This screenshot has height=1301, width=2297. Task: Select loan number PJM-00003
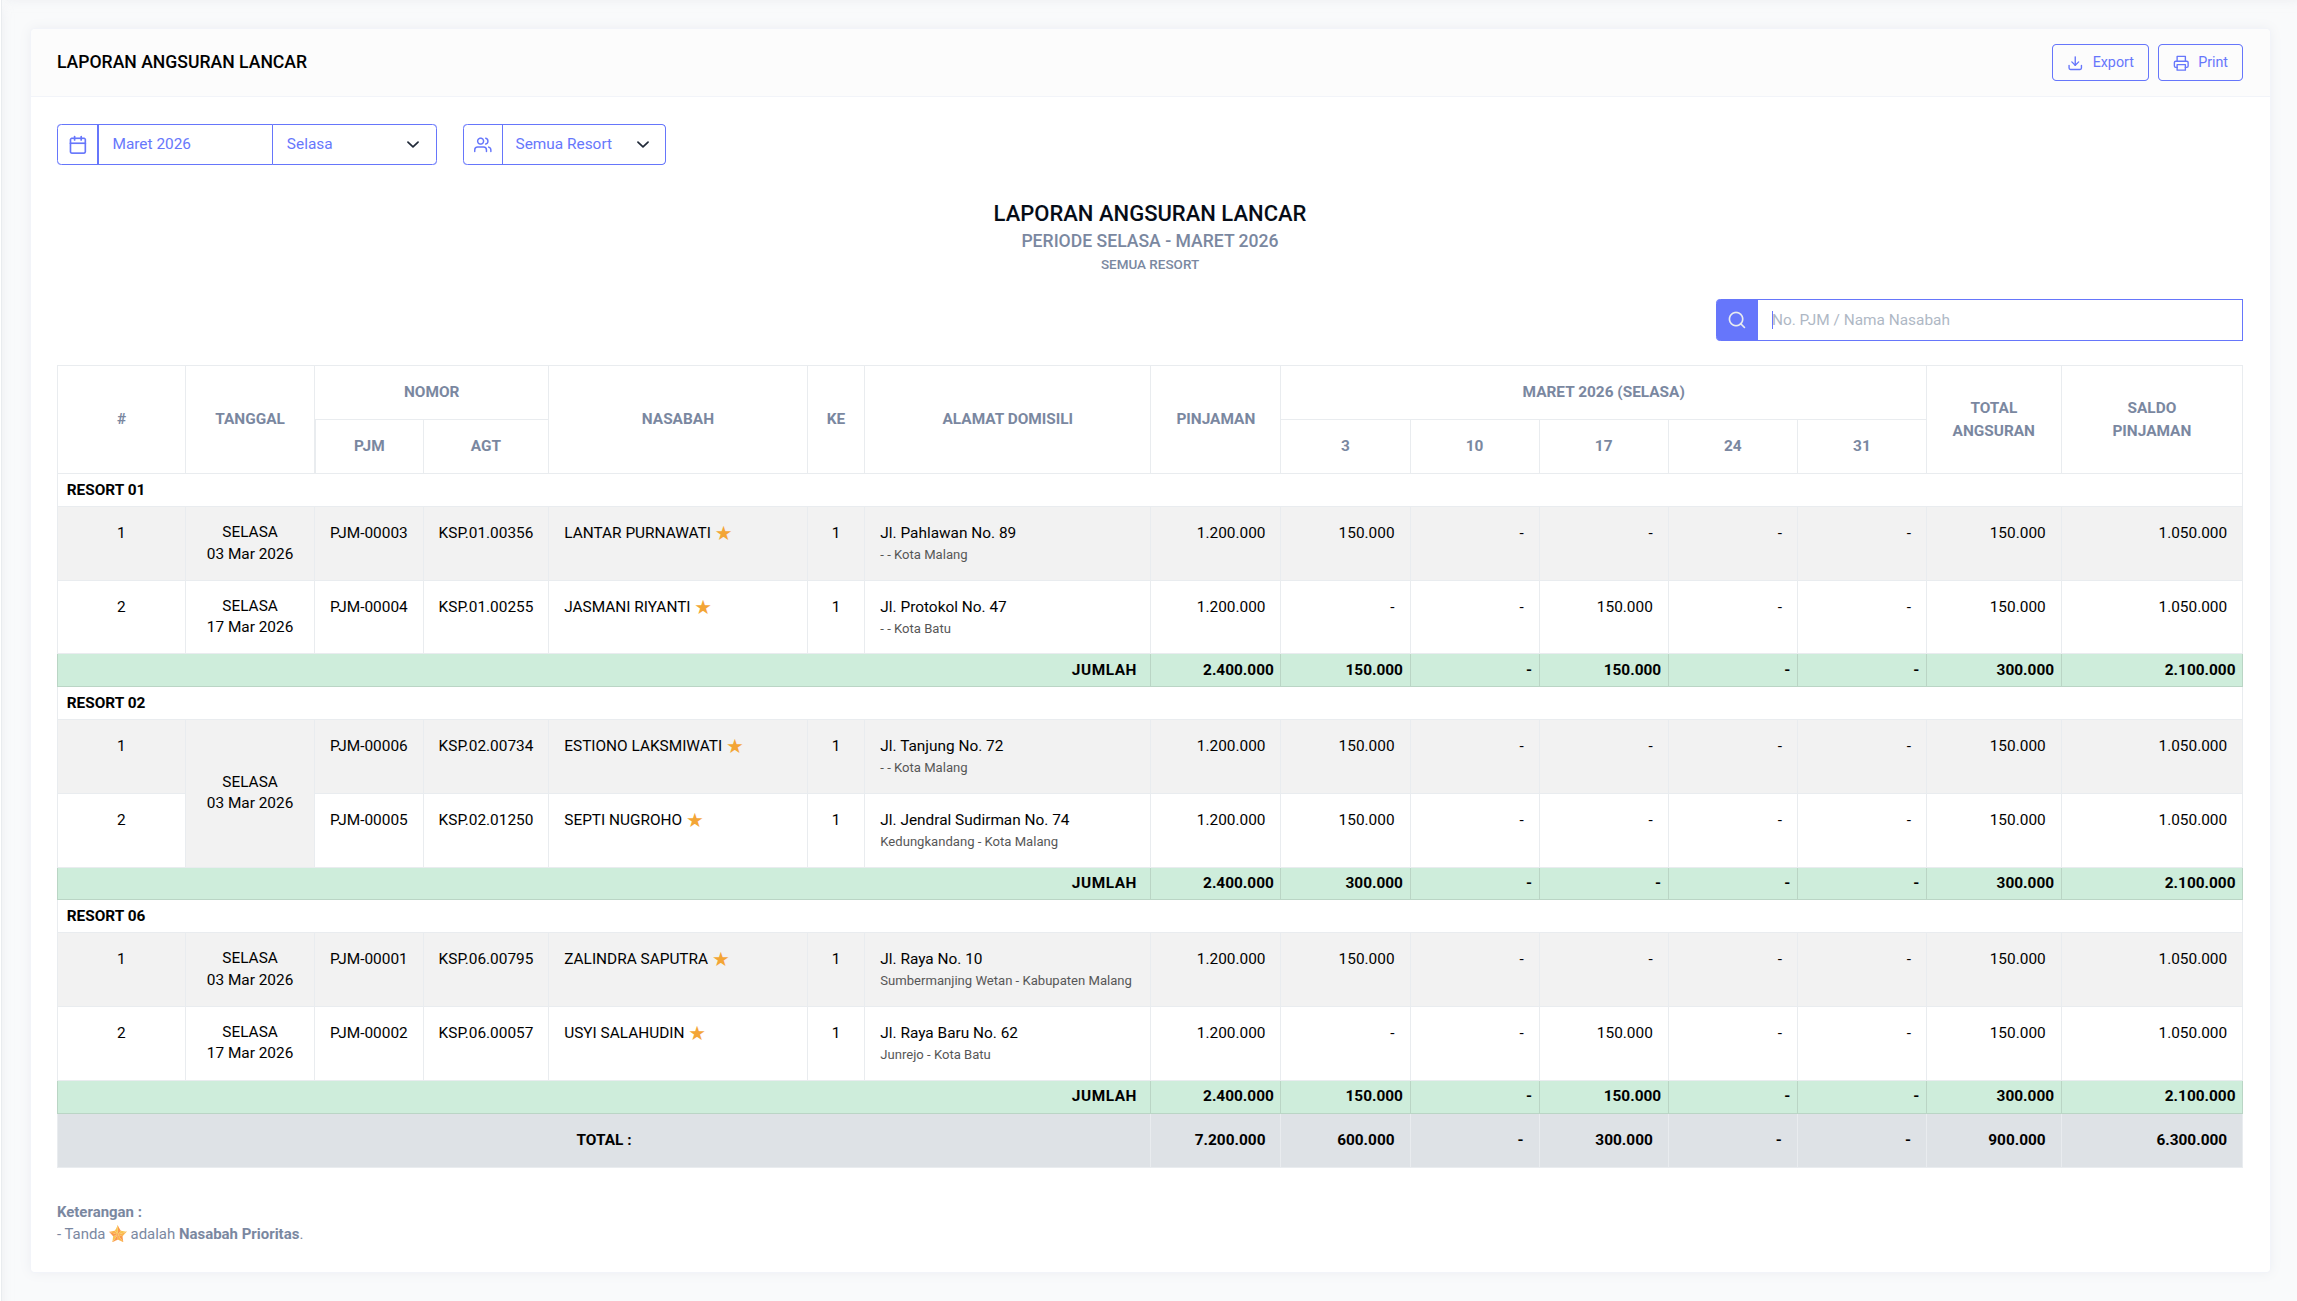369,533
